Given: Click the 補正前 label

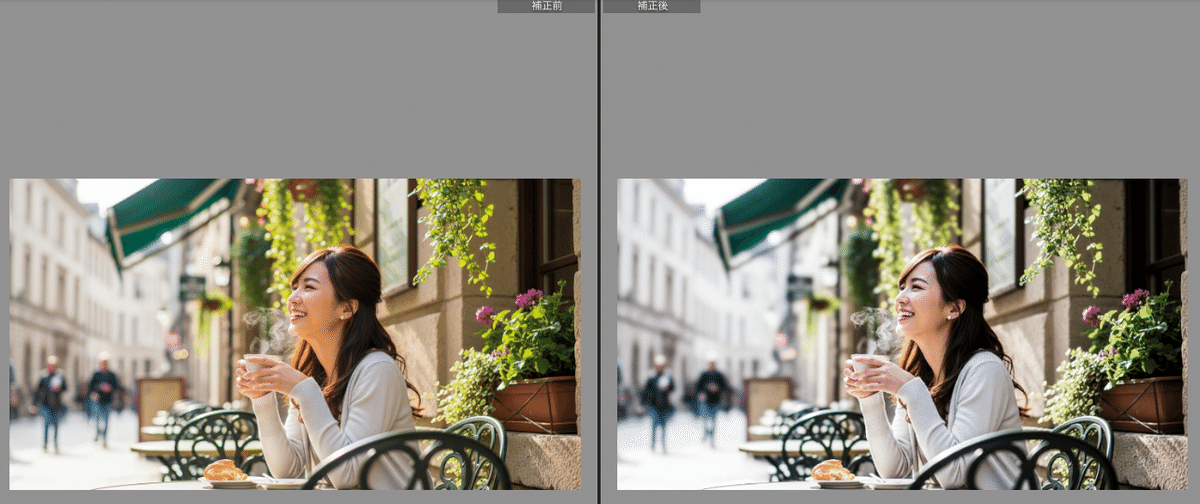Looking at the screenshot, I should [x=546, y=6].
